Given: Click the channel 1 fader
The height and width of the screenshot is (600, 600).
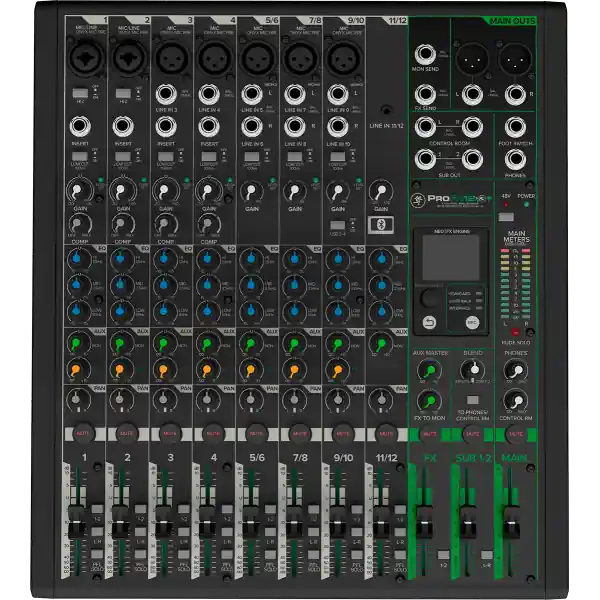Looking at the screenshot, I should click(x=77, y=522).
